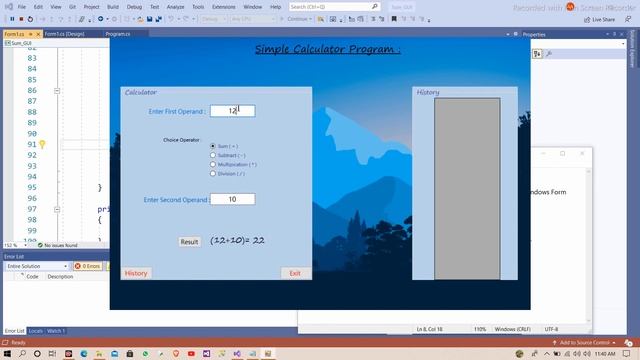Open the Build menu
Screen dimensions: 640x360
pyautogui.click(x=113, y=7)
